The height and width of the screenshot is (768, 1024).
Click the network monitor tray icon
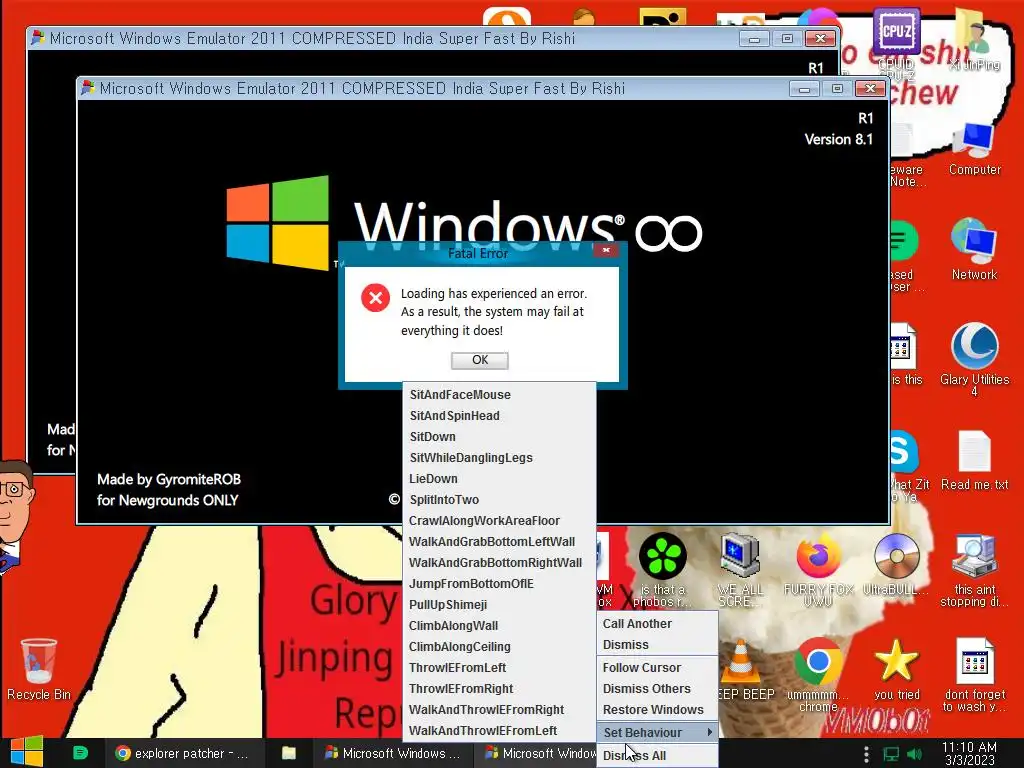click(x=891, y=754)
